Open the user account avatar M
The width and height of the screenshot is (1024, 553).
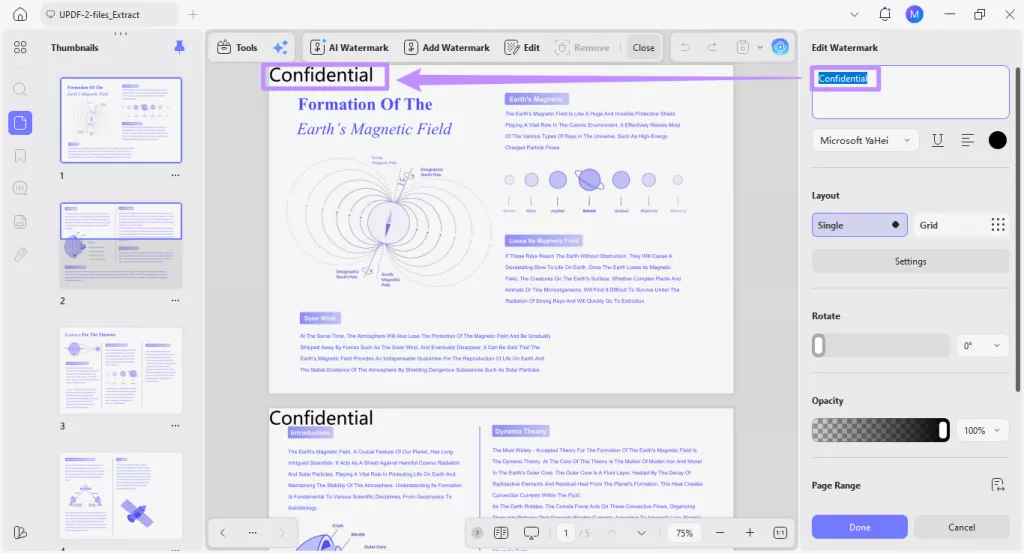point(914,14)
